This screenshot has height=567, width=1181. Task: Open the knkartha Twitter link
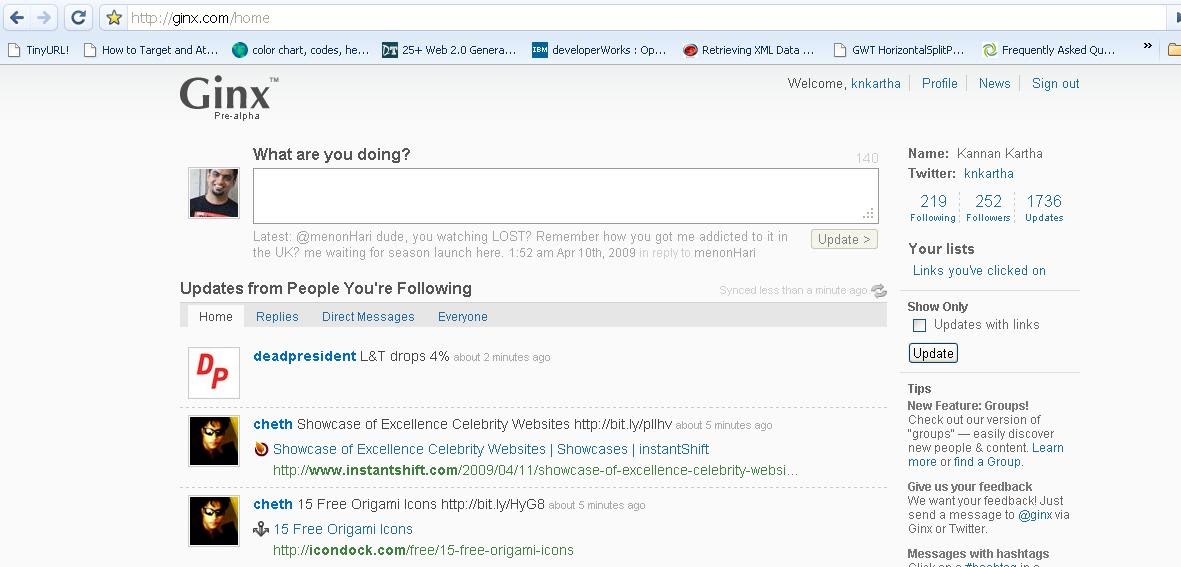pyautogui.click(x=988, y=174)
